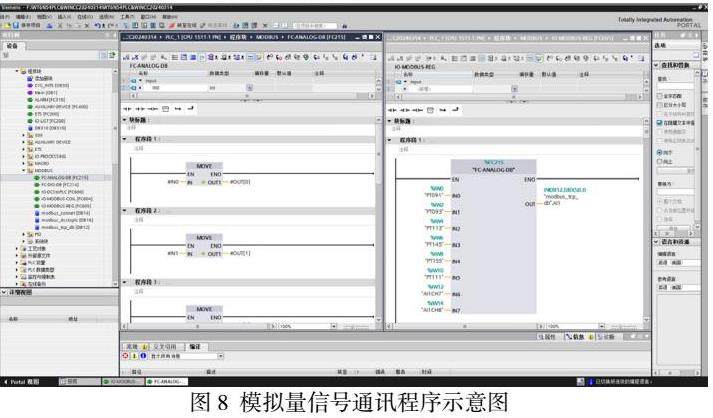Screen dimensions: 713x418
Task: Show warnings filter icon in compile tab
Action: [135, 356]
